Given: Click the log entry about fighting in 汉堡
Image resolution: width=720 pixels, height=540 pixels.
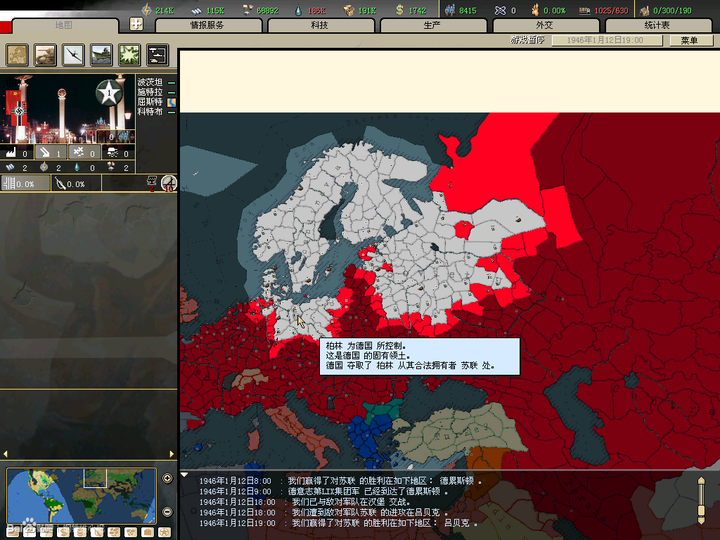Looking at the screenshot, I should pos(304,502).
